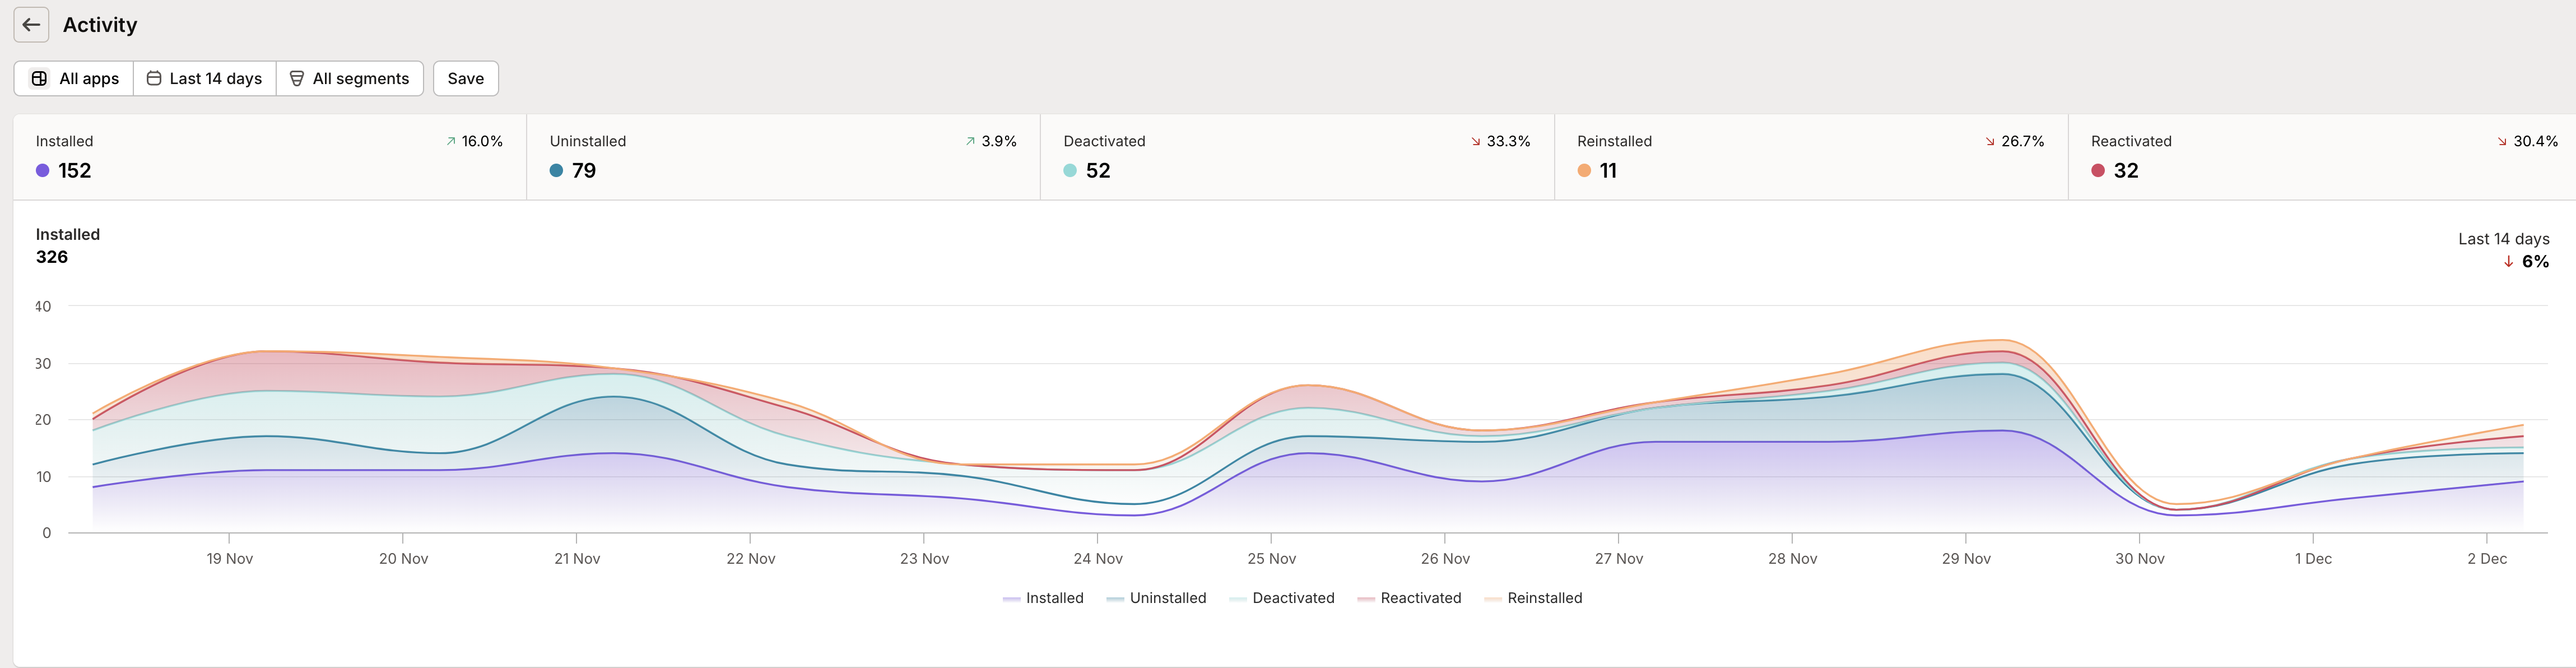Viewport: 2576px width, 668px height.
Task: Click the back arrow button
Action: click(31, 25)
